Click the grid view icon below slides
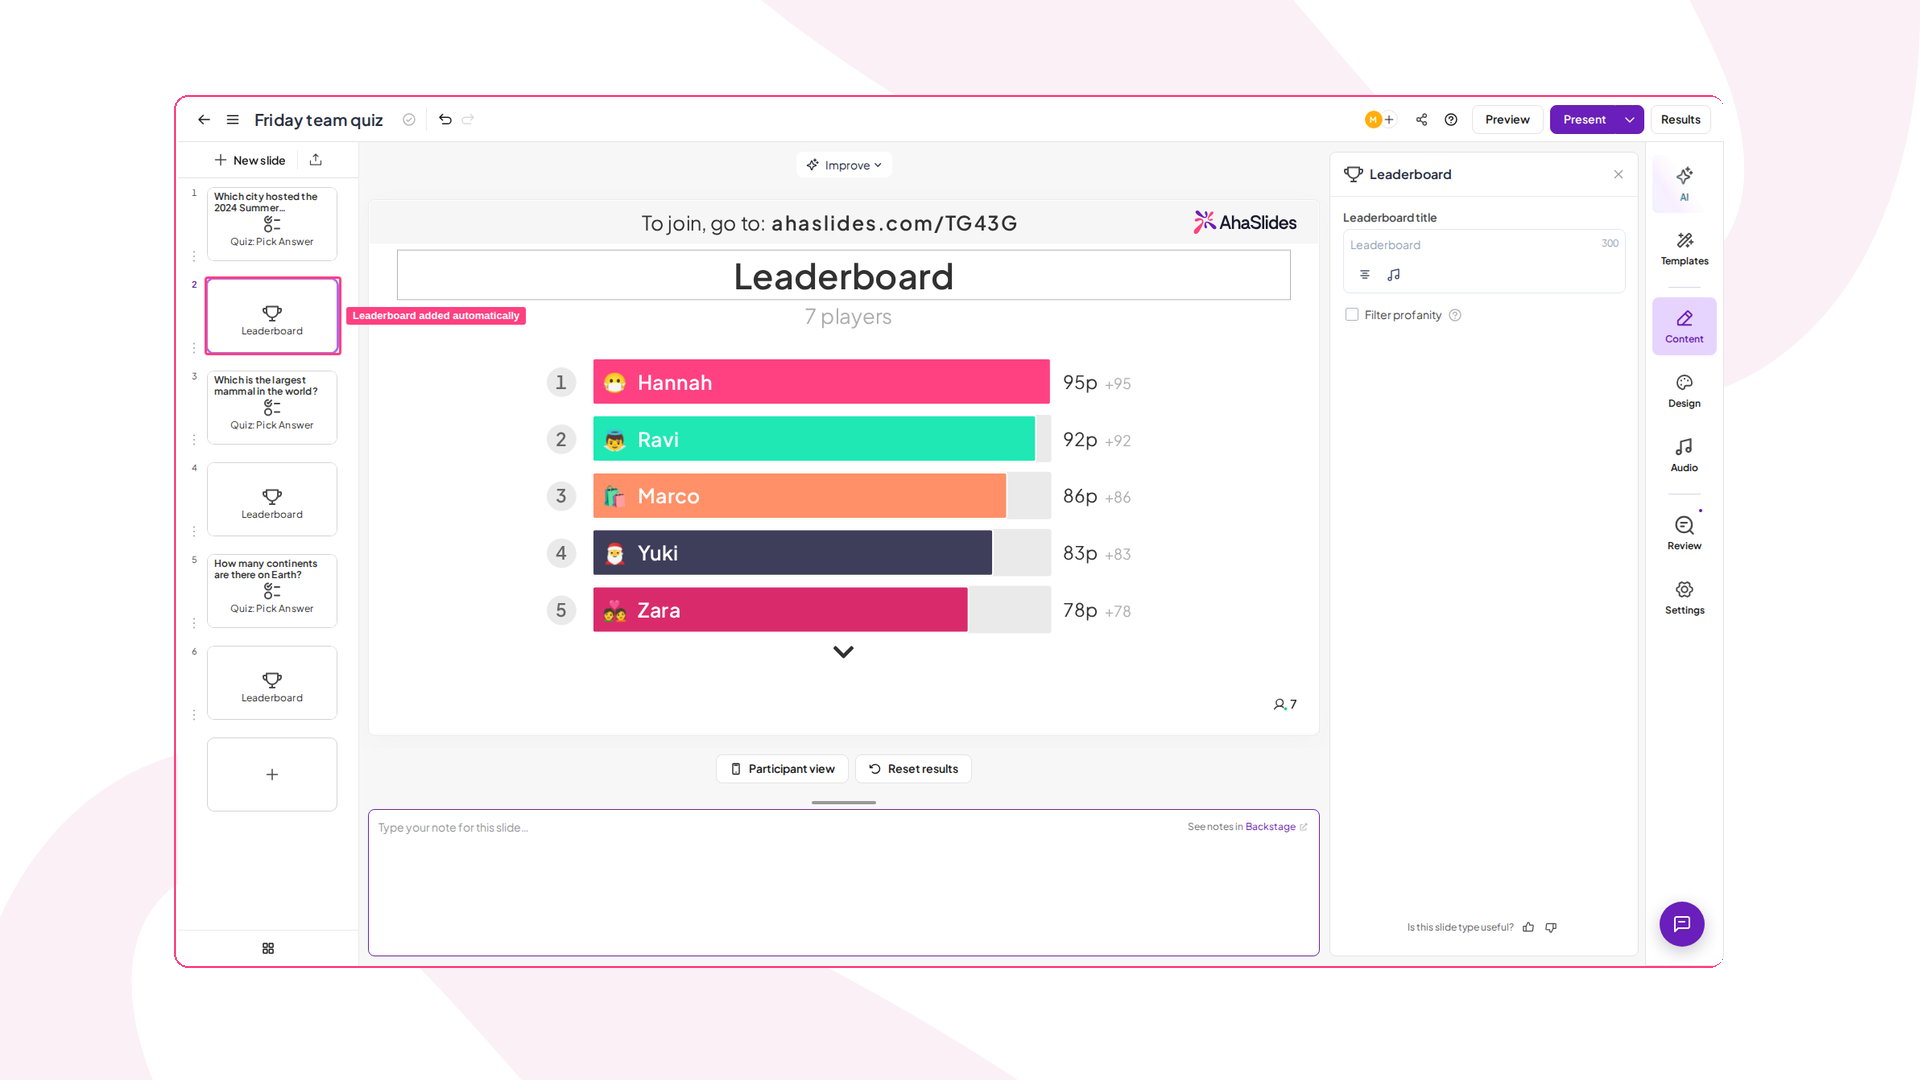1920x1080 pixels. (268, 948)
